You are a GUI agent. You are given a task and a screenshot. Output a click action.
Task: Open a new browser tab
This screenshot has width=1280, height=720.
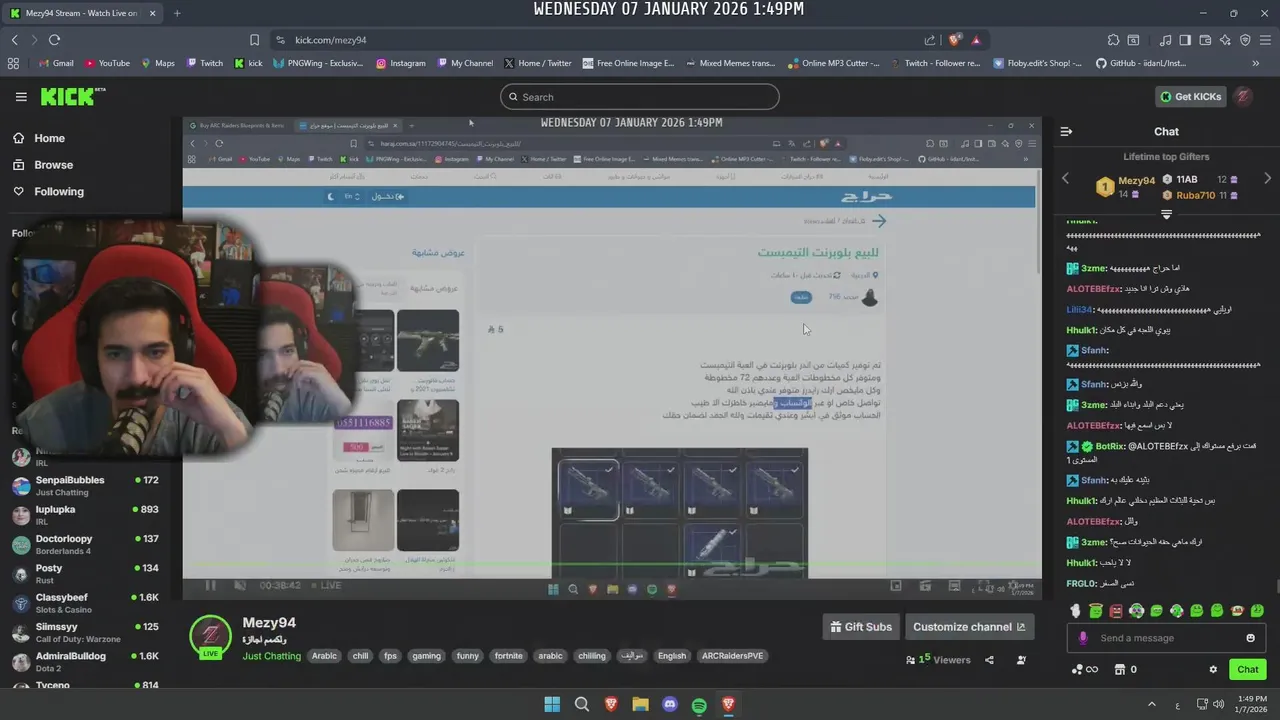tap(176, 13)
